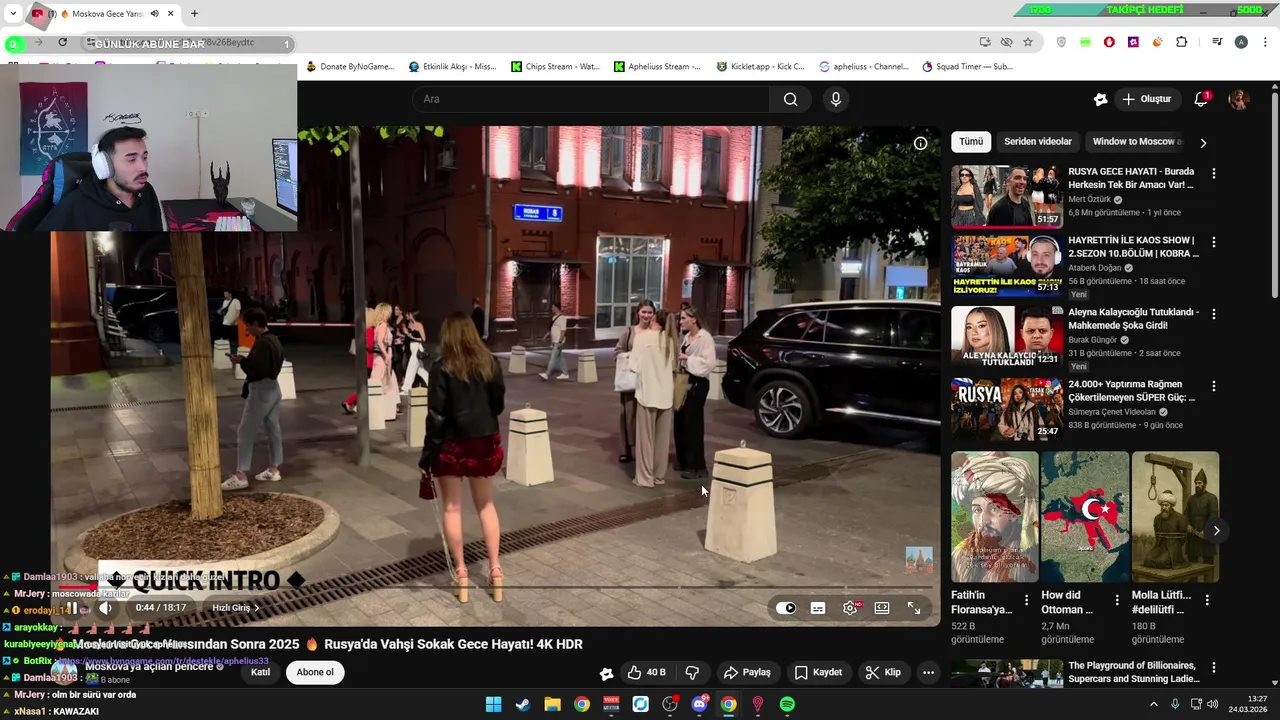Reload the page in Chrome

tap(62, 42)
